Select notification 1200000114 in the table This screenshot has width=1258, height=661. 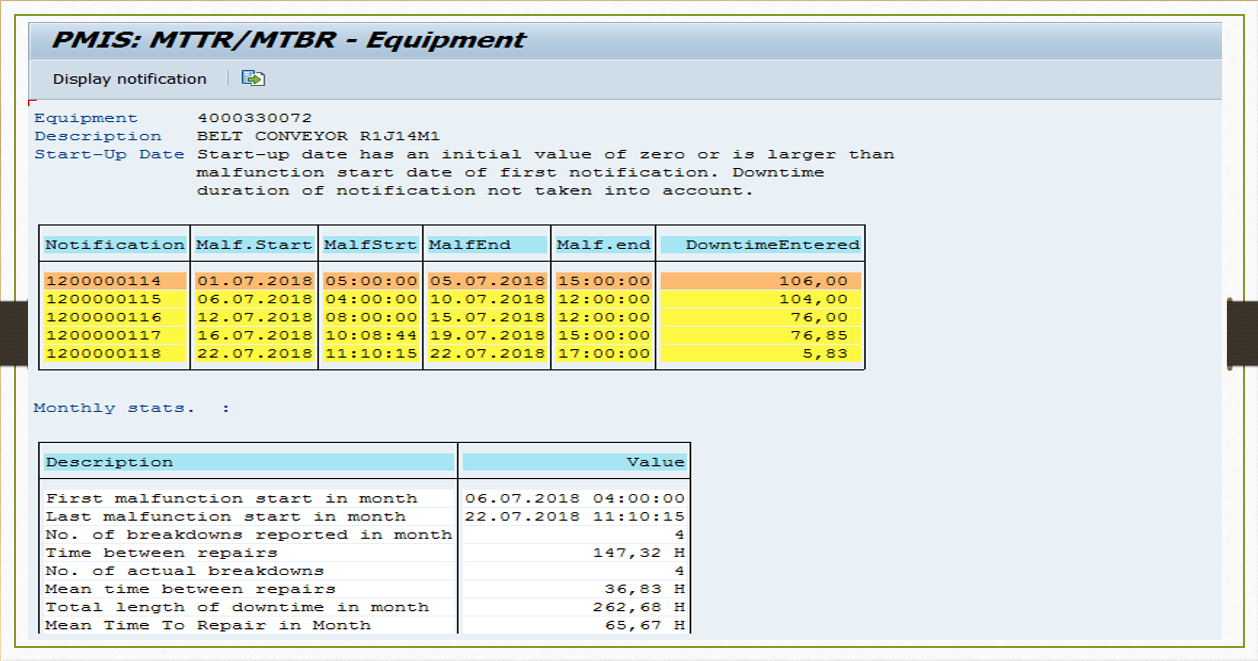tap(103, 281)
